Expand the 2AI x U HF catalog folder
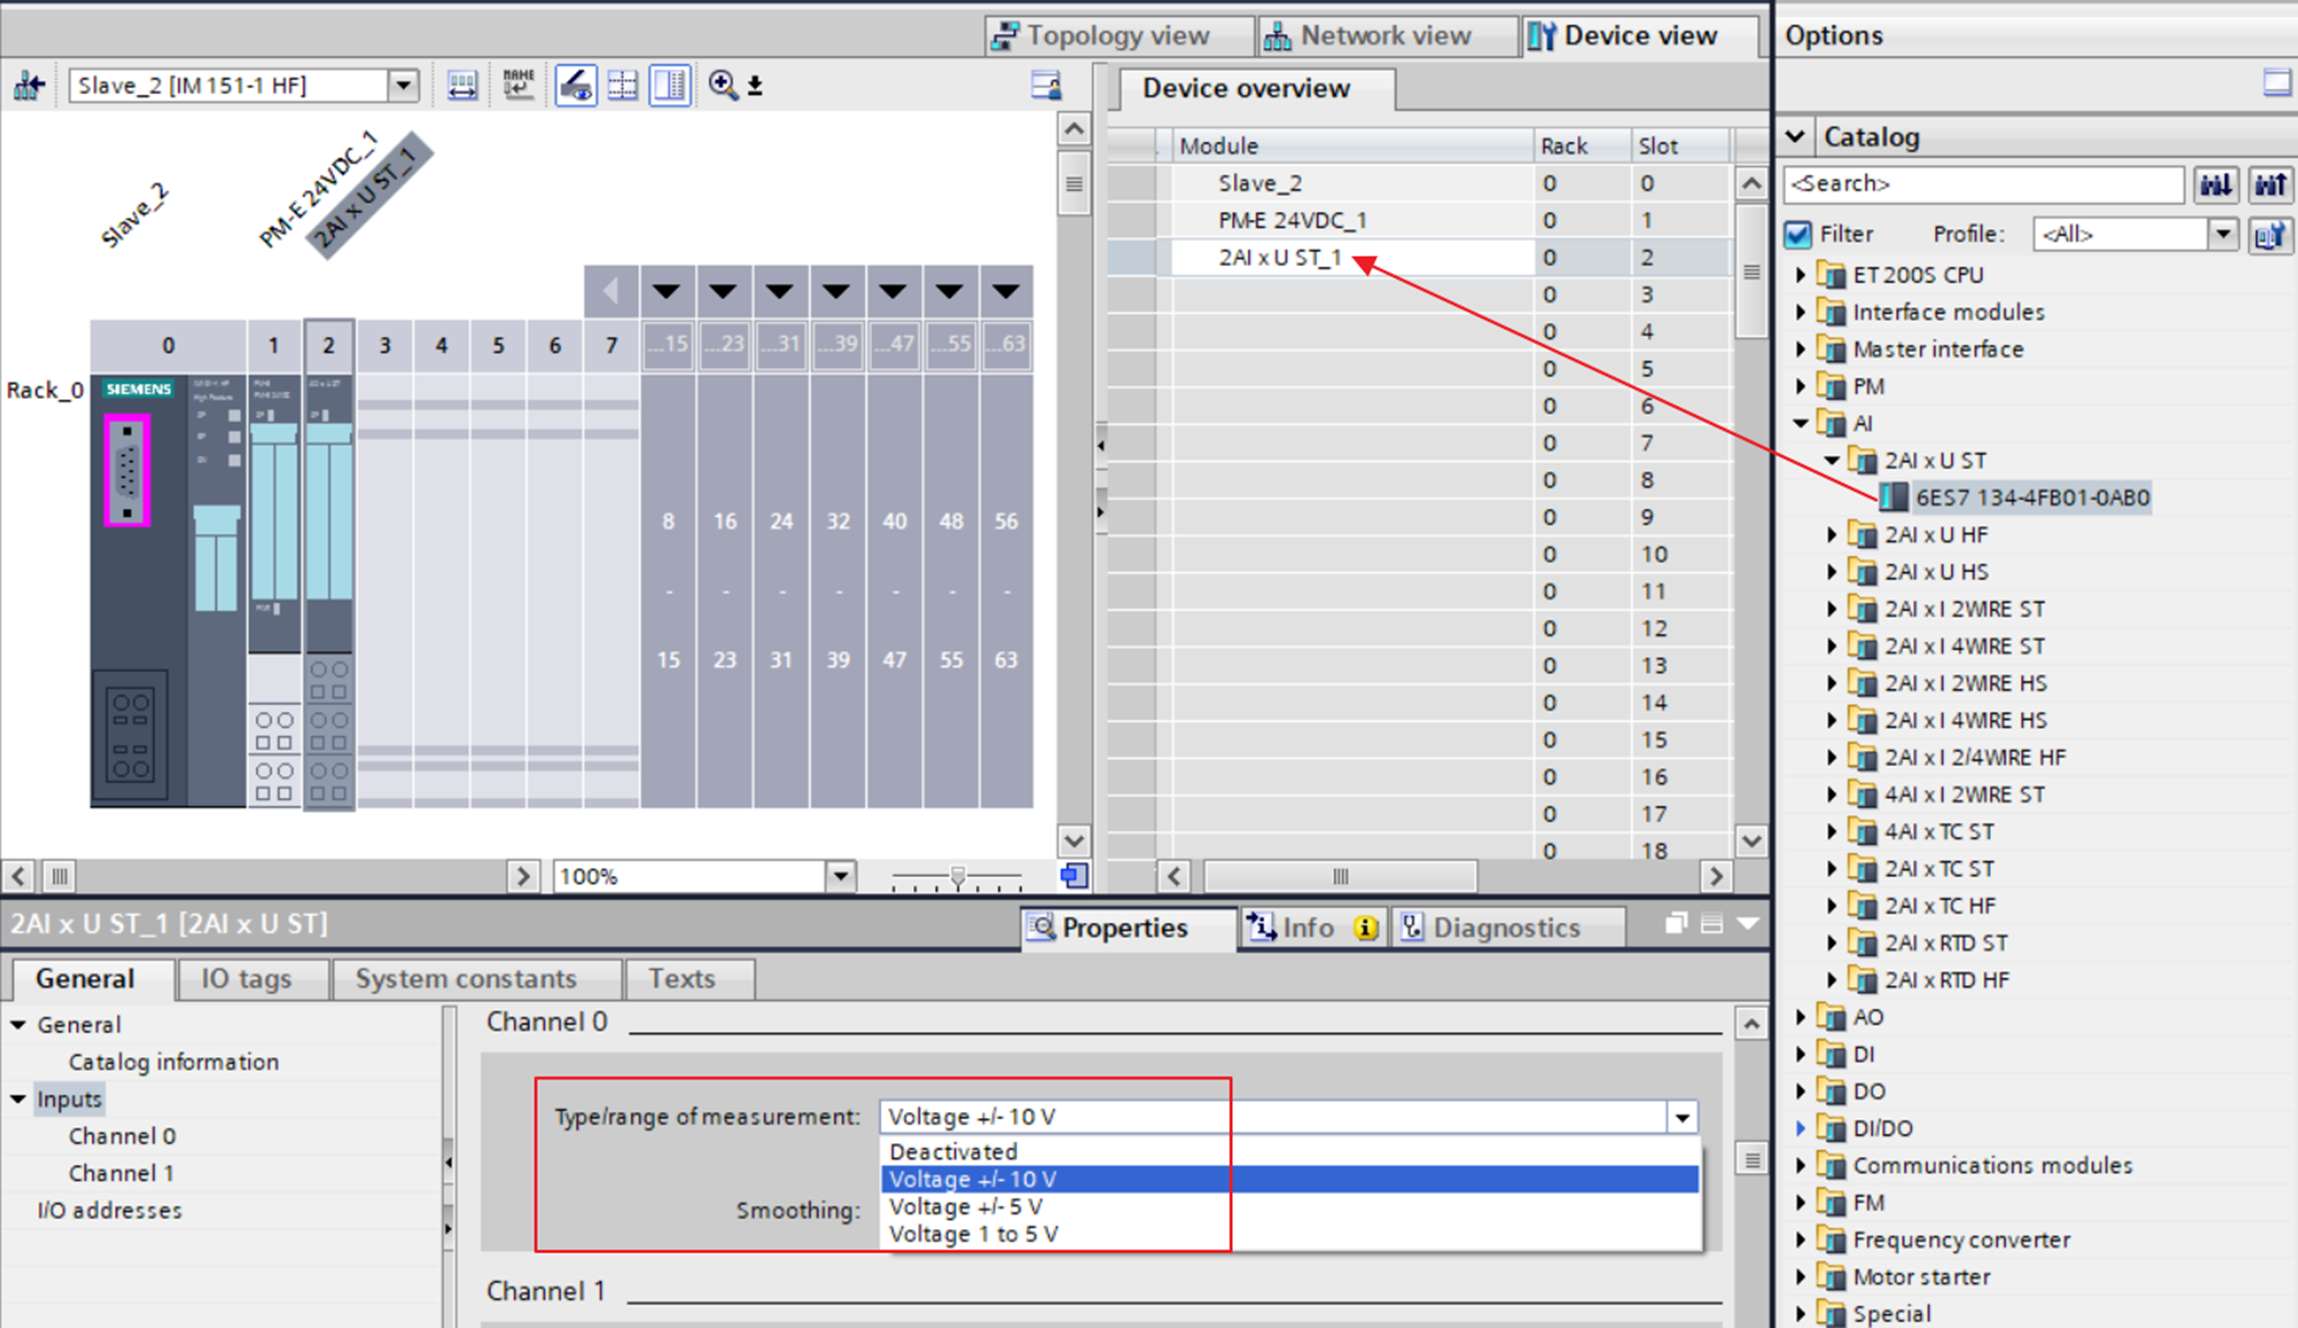 click(x=1832, y=535)
